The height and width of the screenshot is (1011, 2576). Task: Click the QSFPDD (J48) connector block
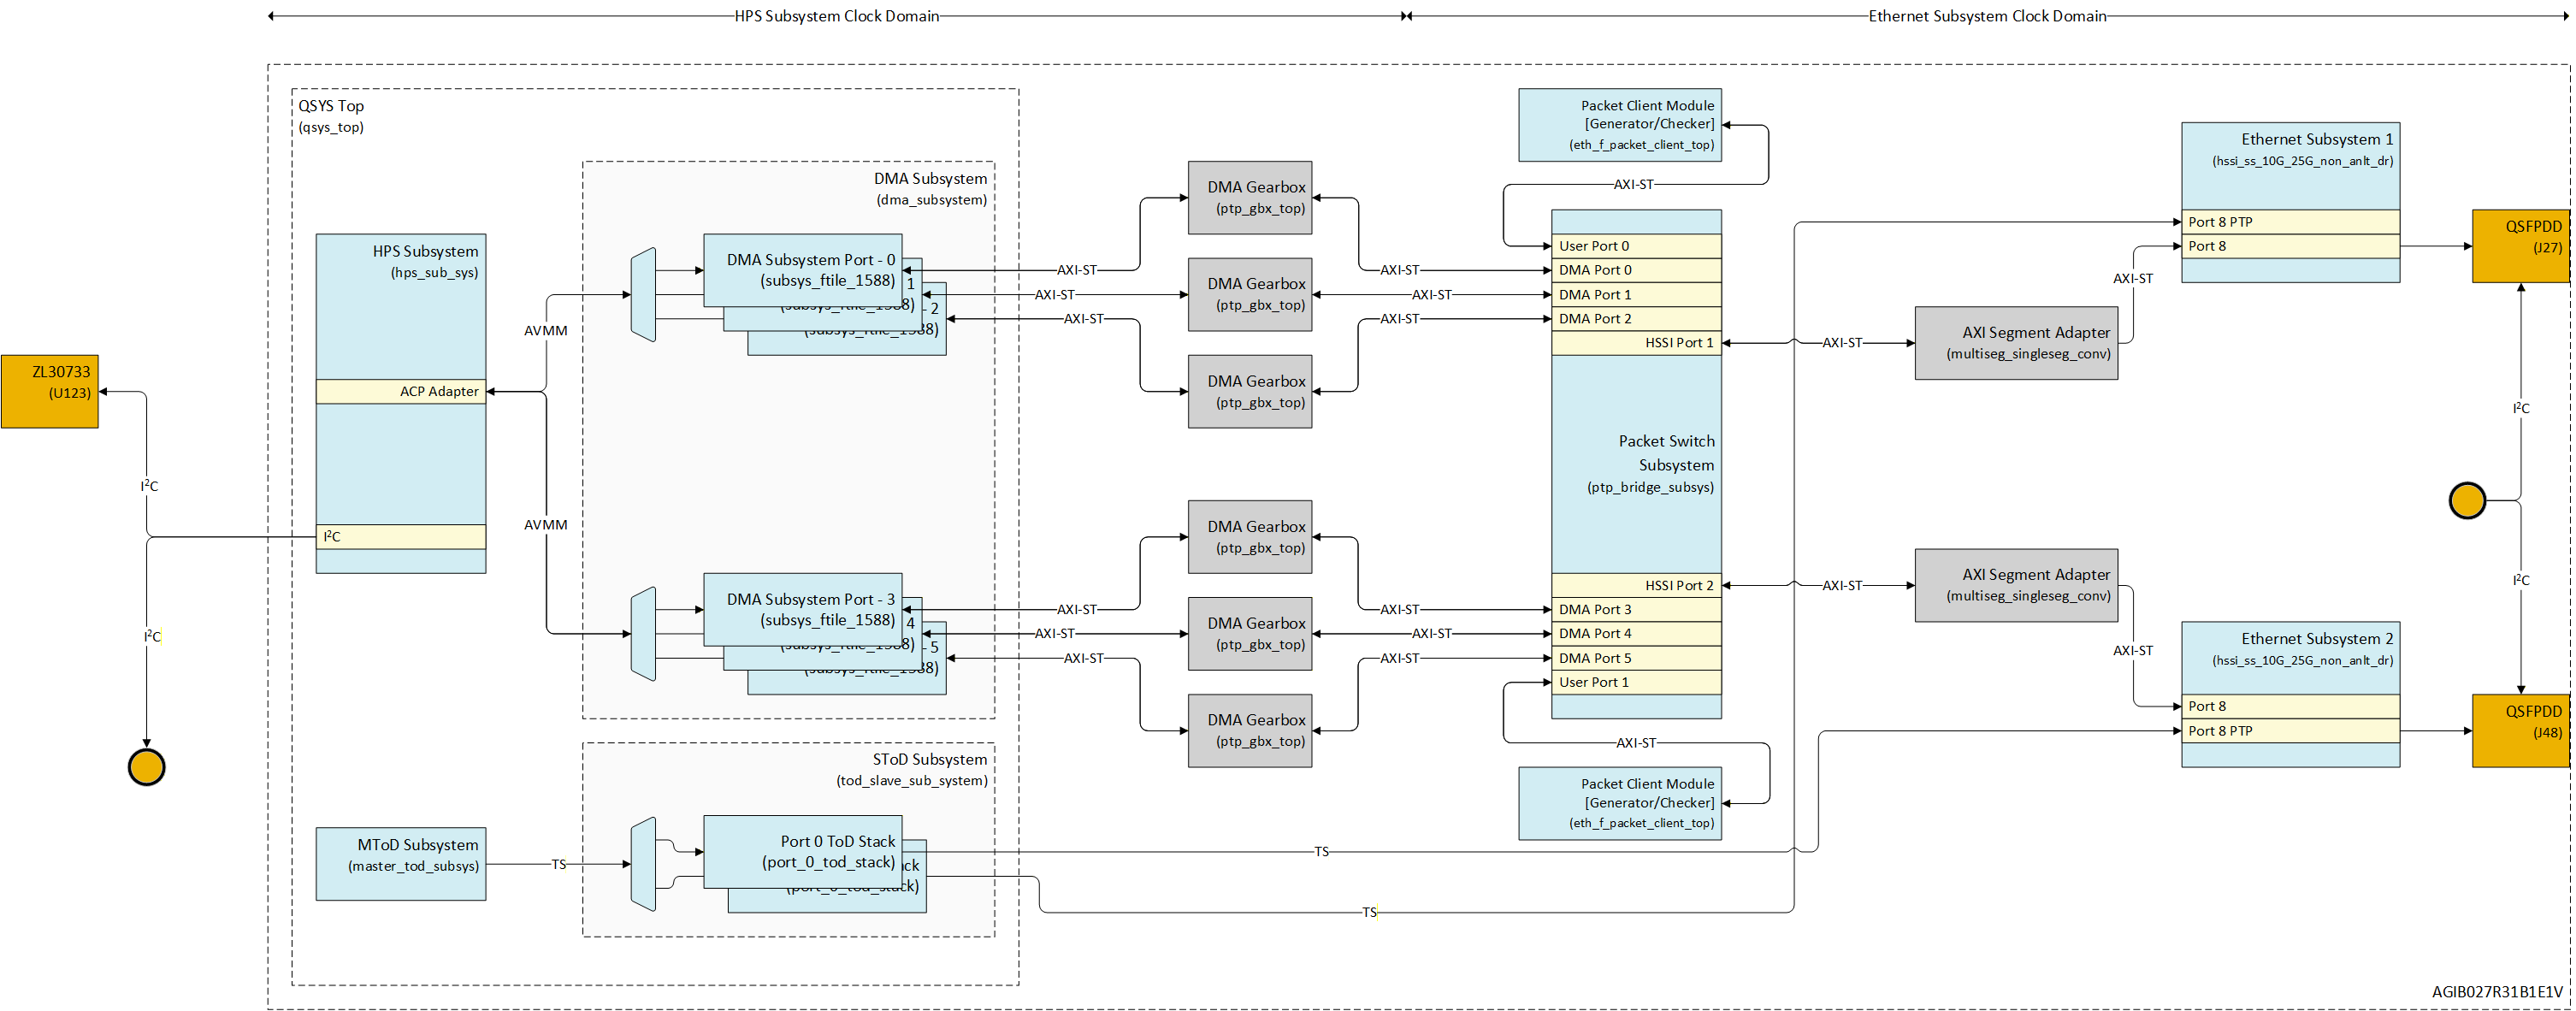pos(2520,731)
